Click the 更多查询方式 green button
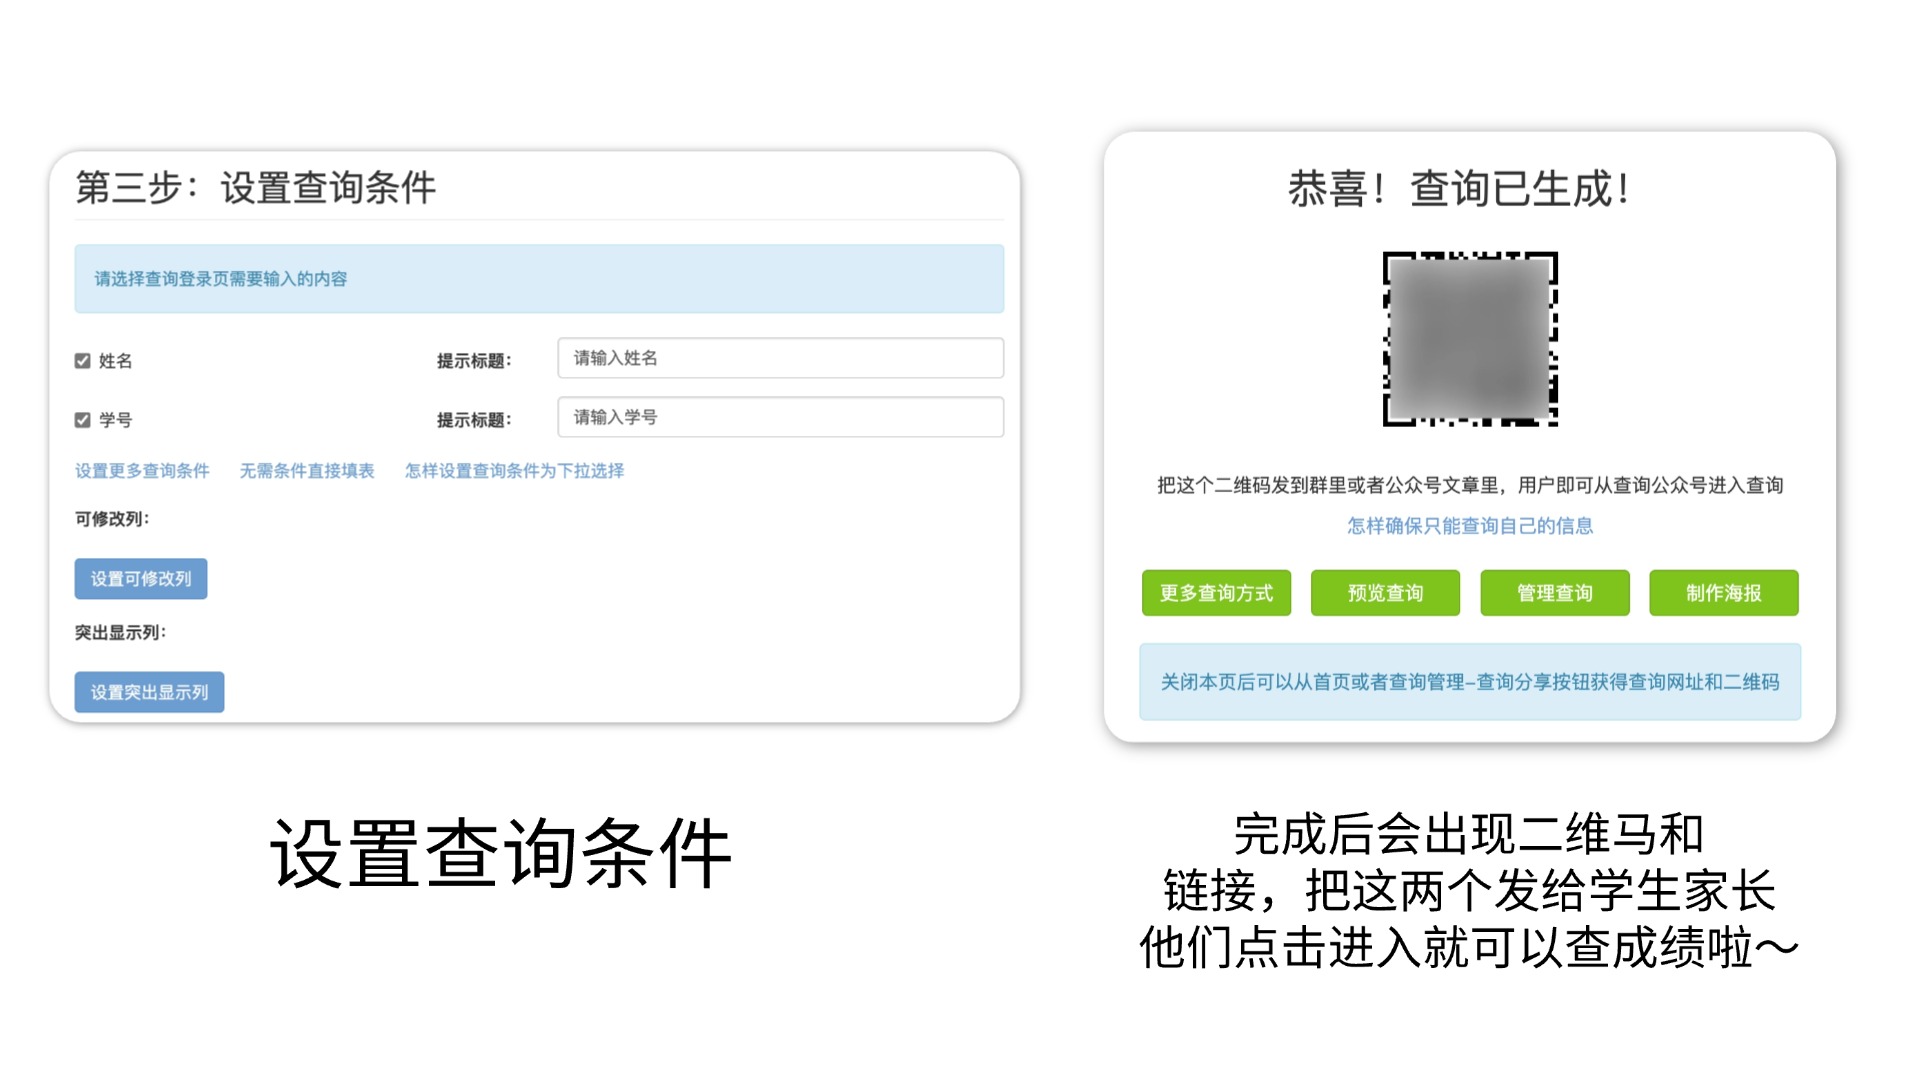 click(x=1216, y=593)
